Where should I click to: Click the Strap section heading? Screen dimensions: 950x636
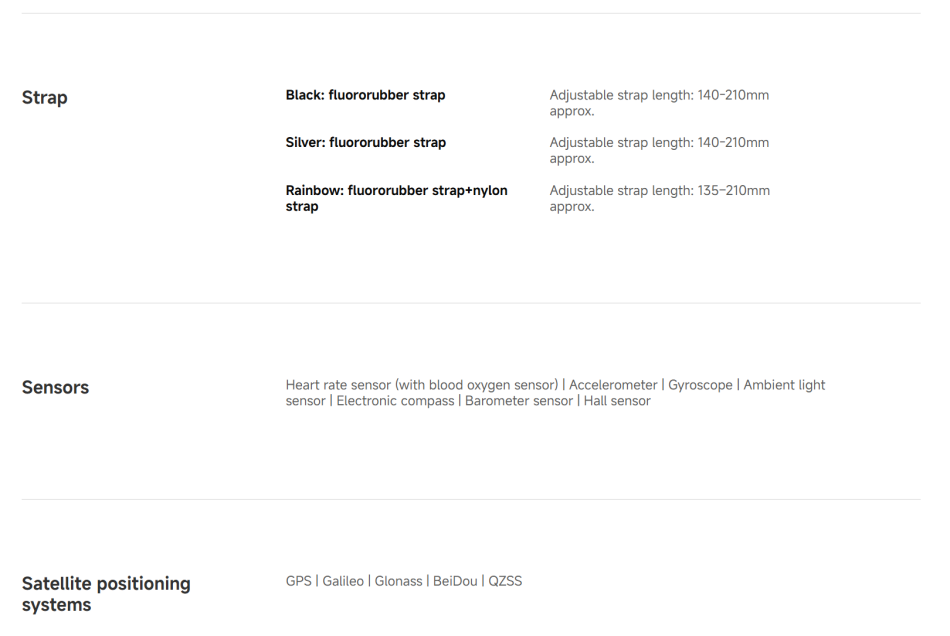(45, 98)
